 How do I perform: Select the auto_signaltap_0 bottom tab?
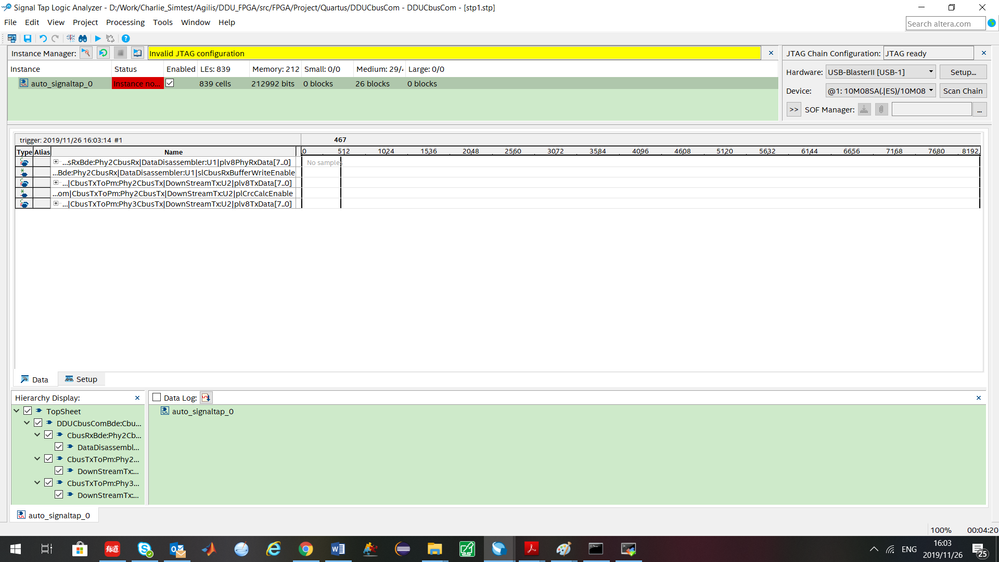point(54,515)
